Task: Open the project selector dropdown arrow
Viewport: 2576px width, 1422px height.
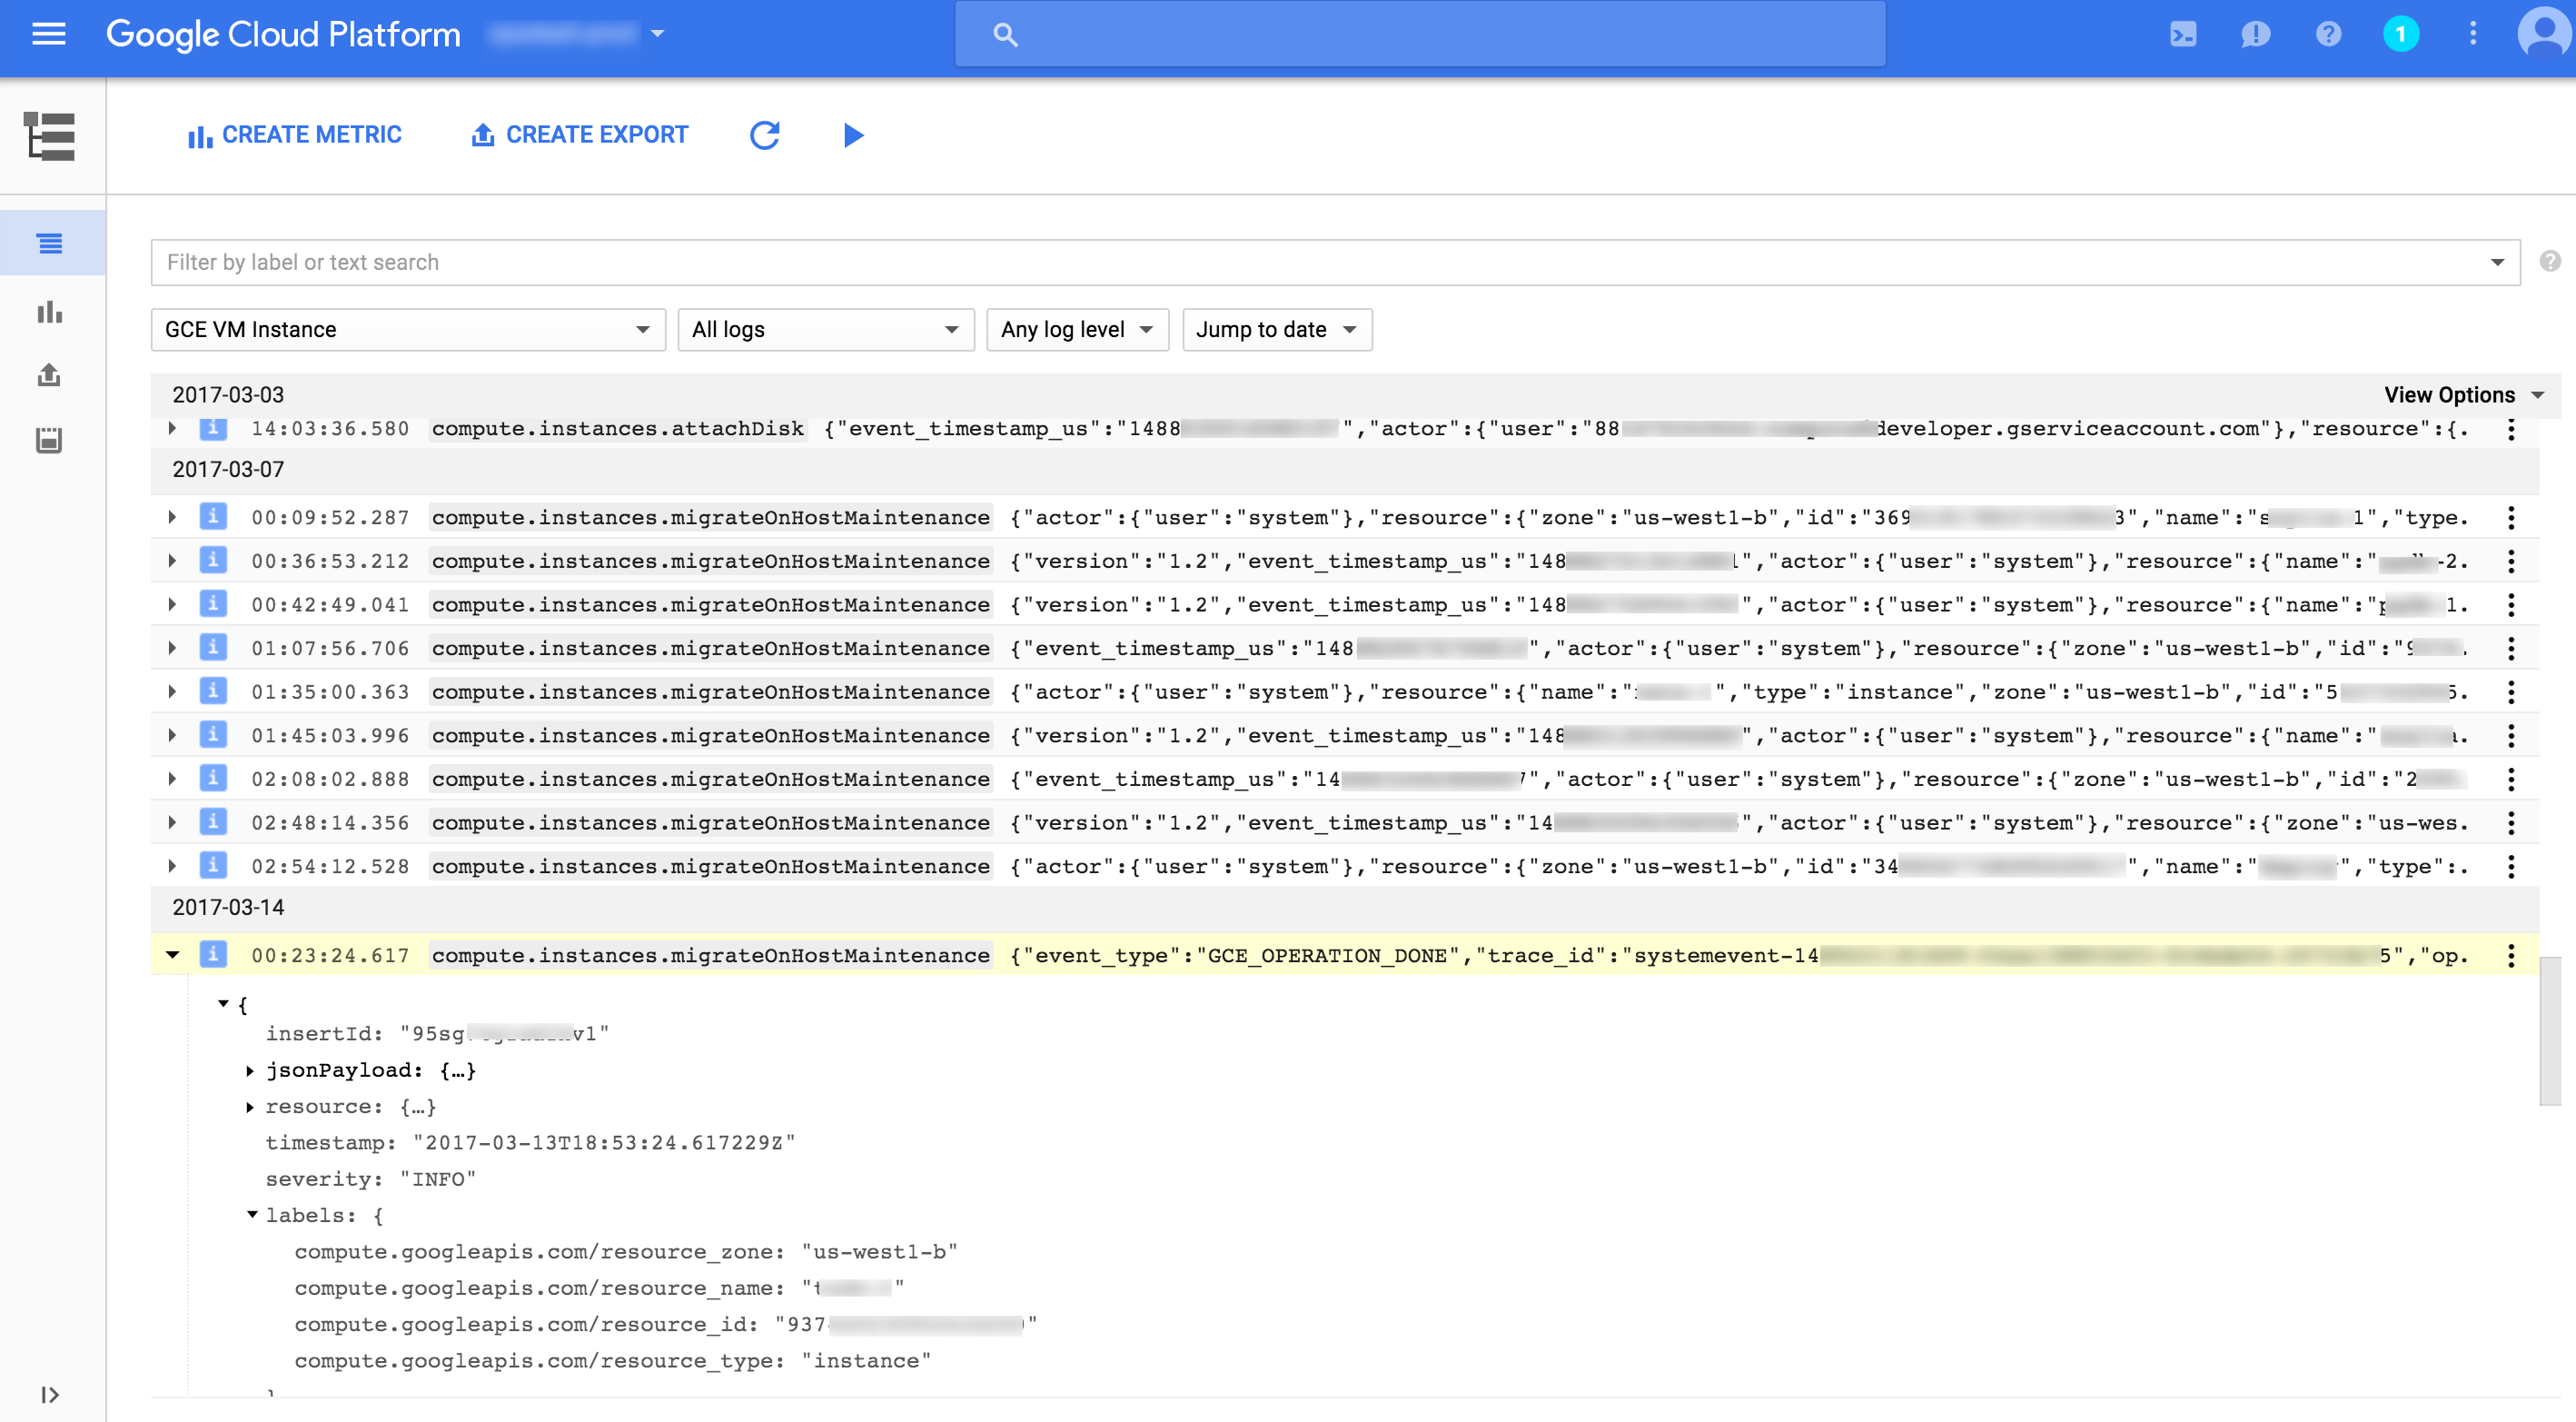Action: pos(658,34)
